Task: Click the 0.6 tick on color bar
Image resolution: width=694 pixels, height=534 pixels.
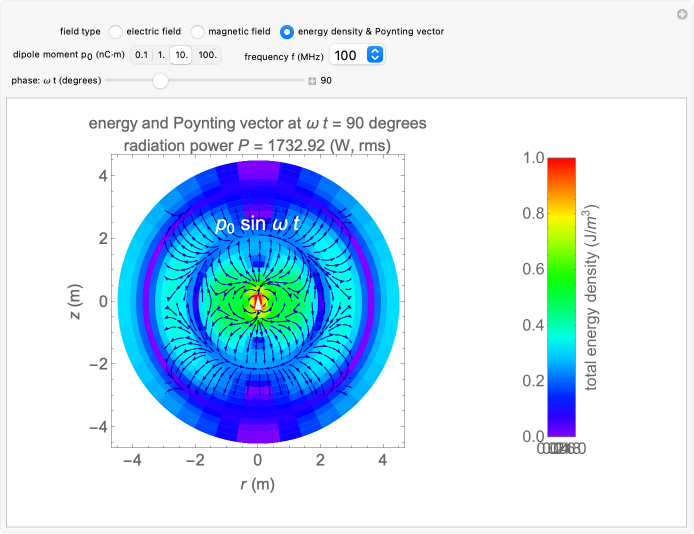Action: 533,269
